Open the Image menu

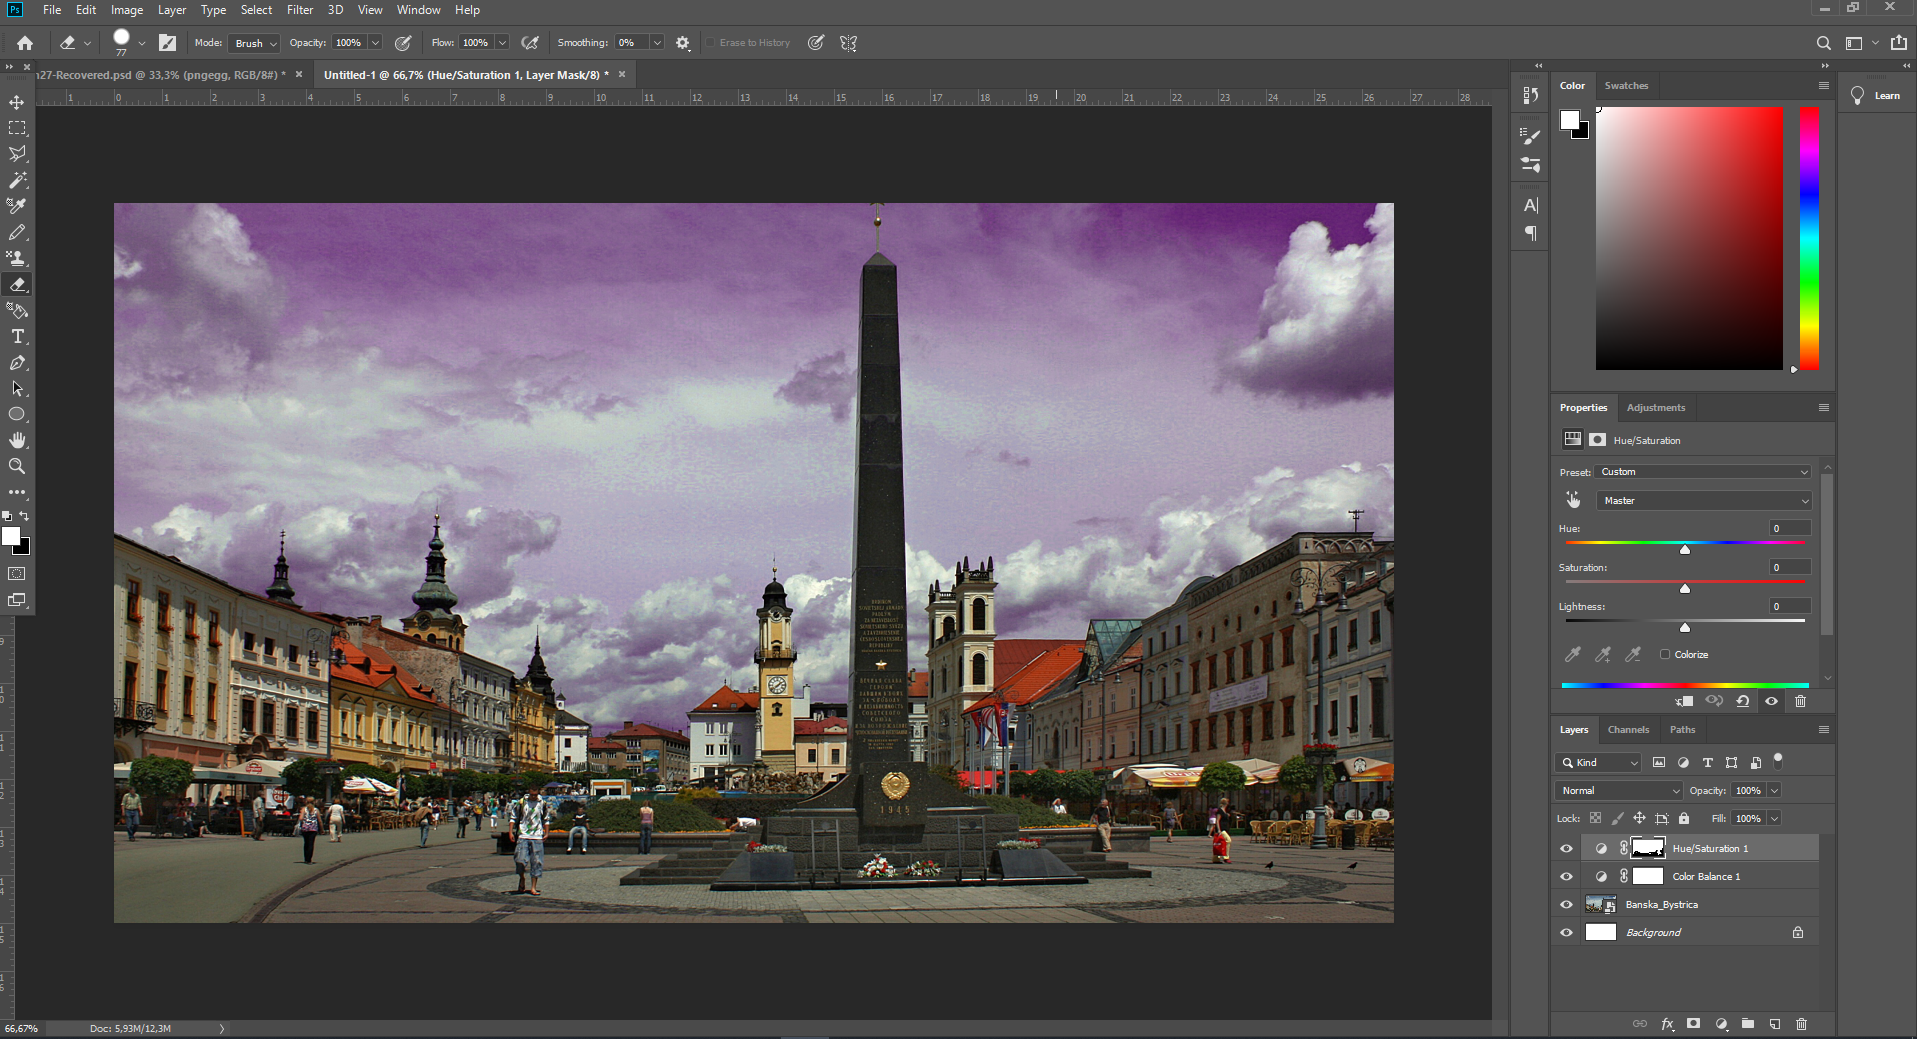pyautogui.click(x=127, y=10)
